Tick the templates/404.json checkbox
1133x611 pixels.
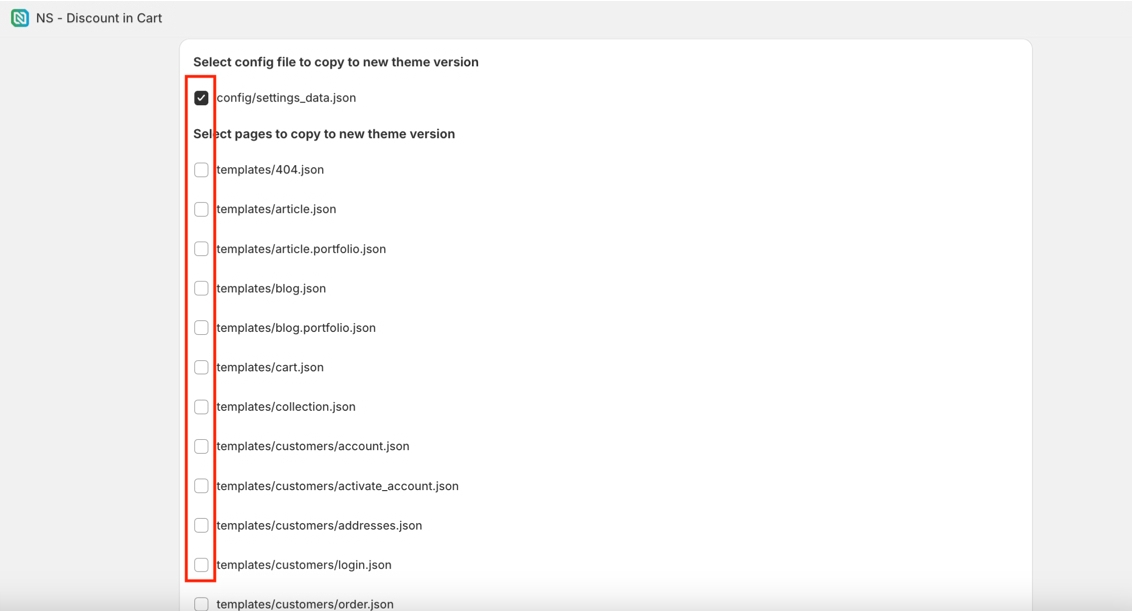click(201, 170)
